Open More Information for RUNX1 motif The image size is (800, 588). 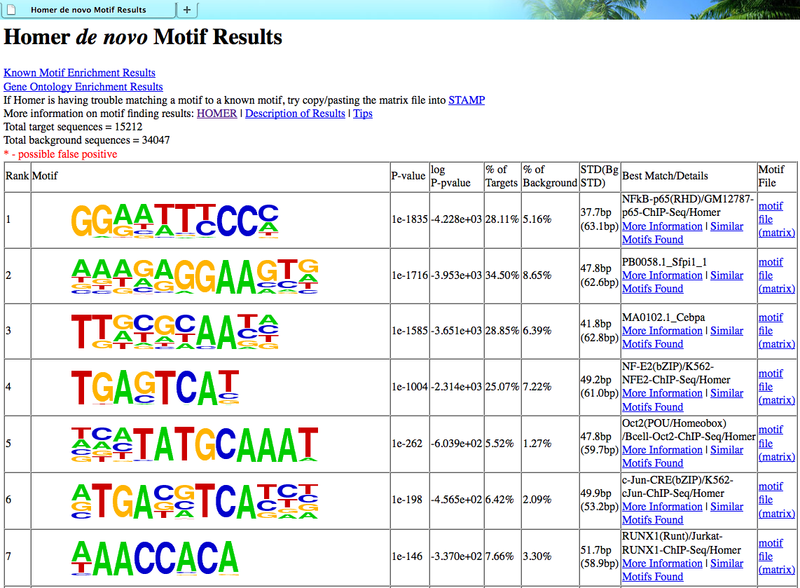(662, 563)
